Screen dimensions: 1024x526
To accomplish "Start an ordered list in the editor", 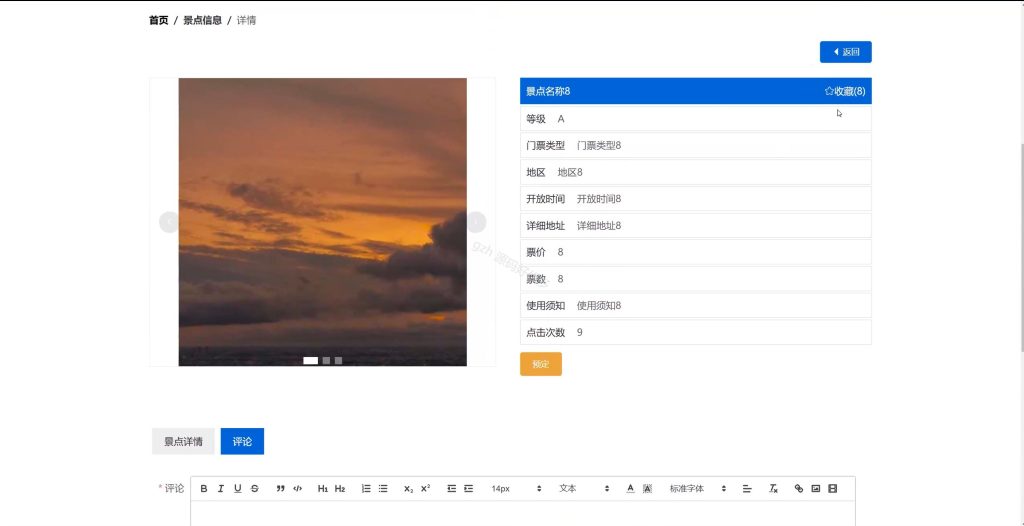I will tap(366, 488).
